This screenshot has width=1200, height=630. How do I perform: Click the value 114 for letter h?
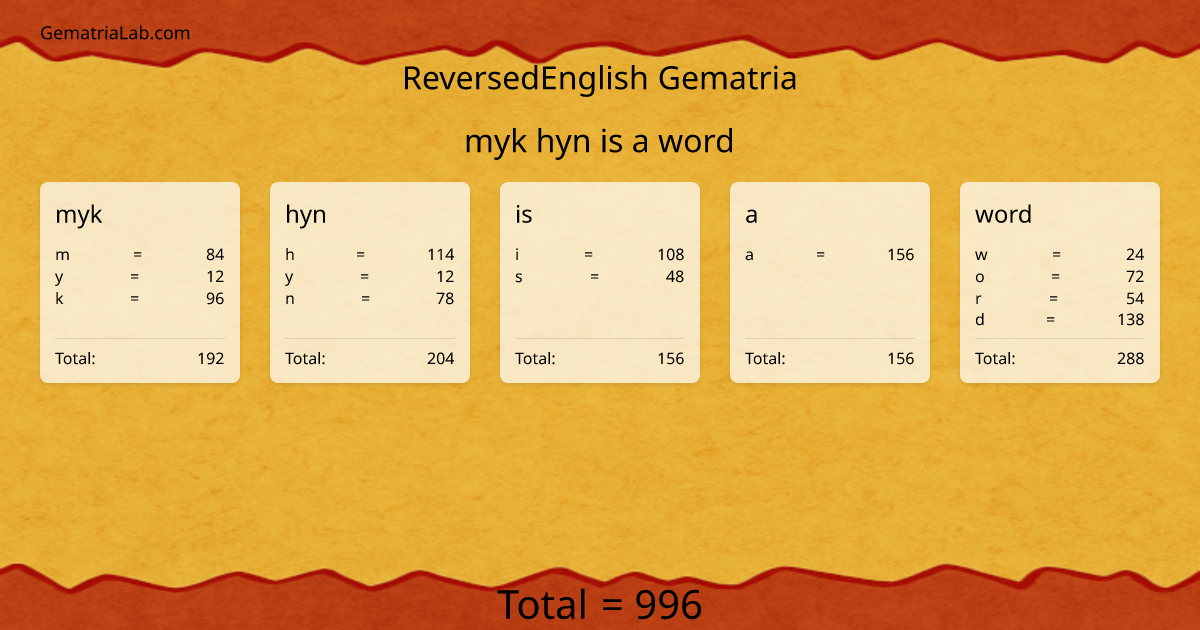click(441, 255)
